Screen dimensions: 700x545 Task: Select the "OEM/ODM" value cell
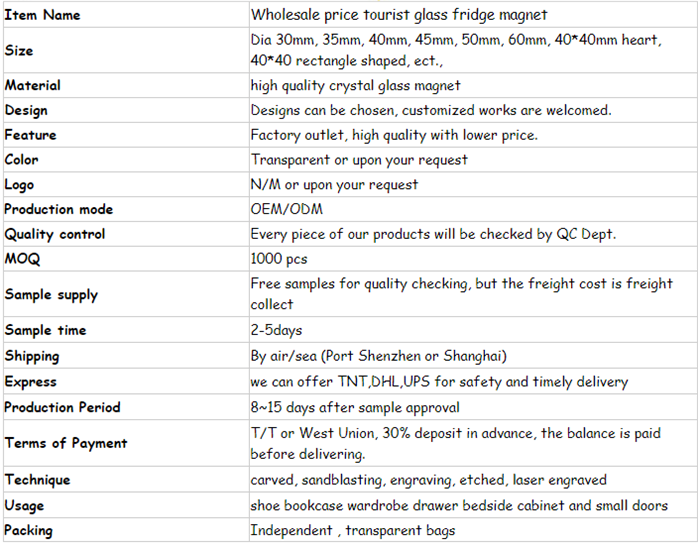coord(287,209)
